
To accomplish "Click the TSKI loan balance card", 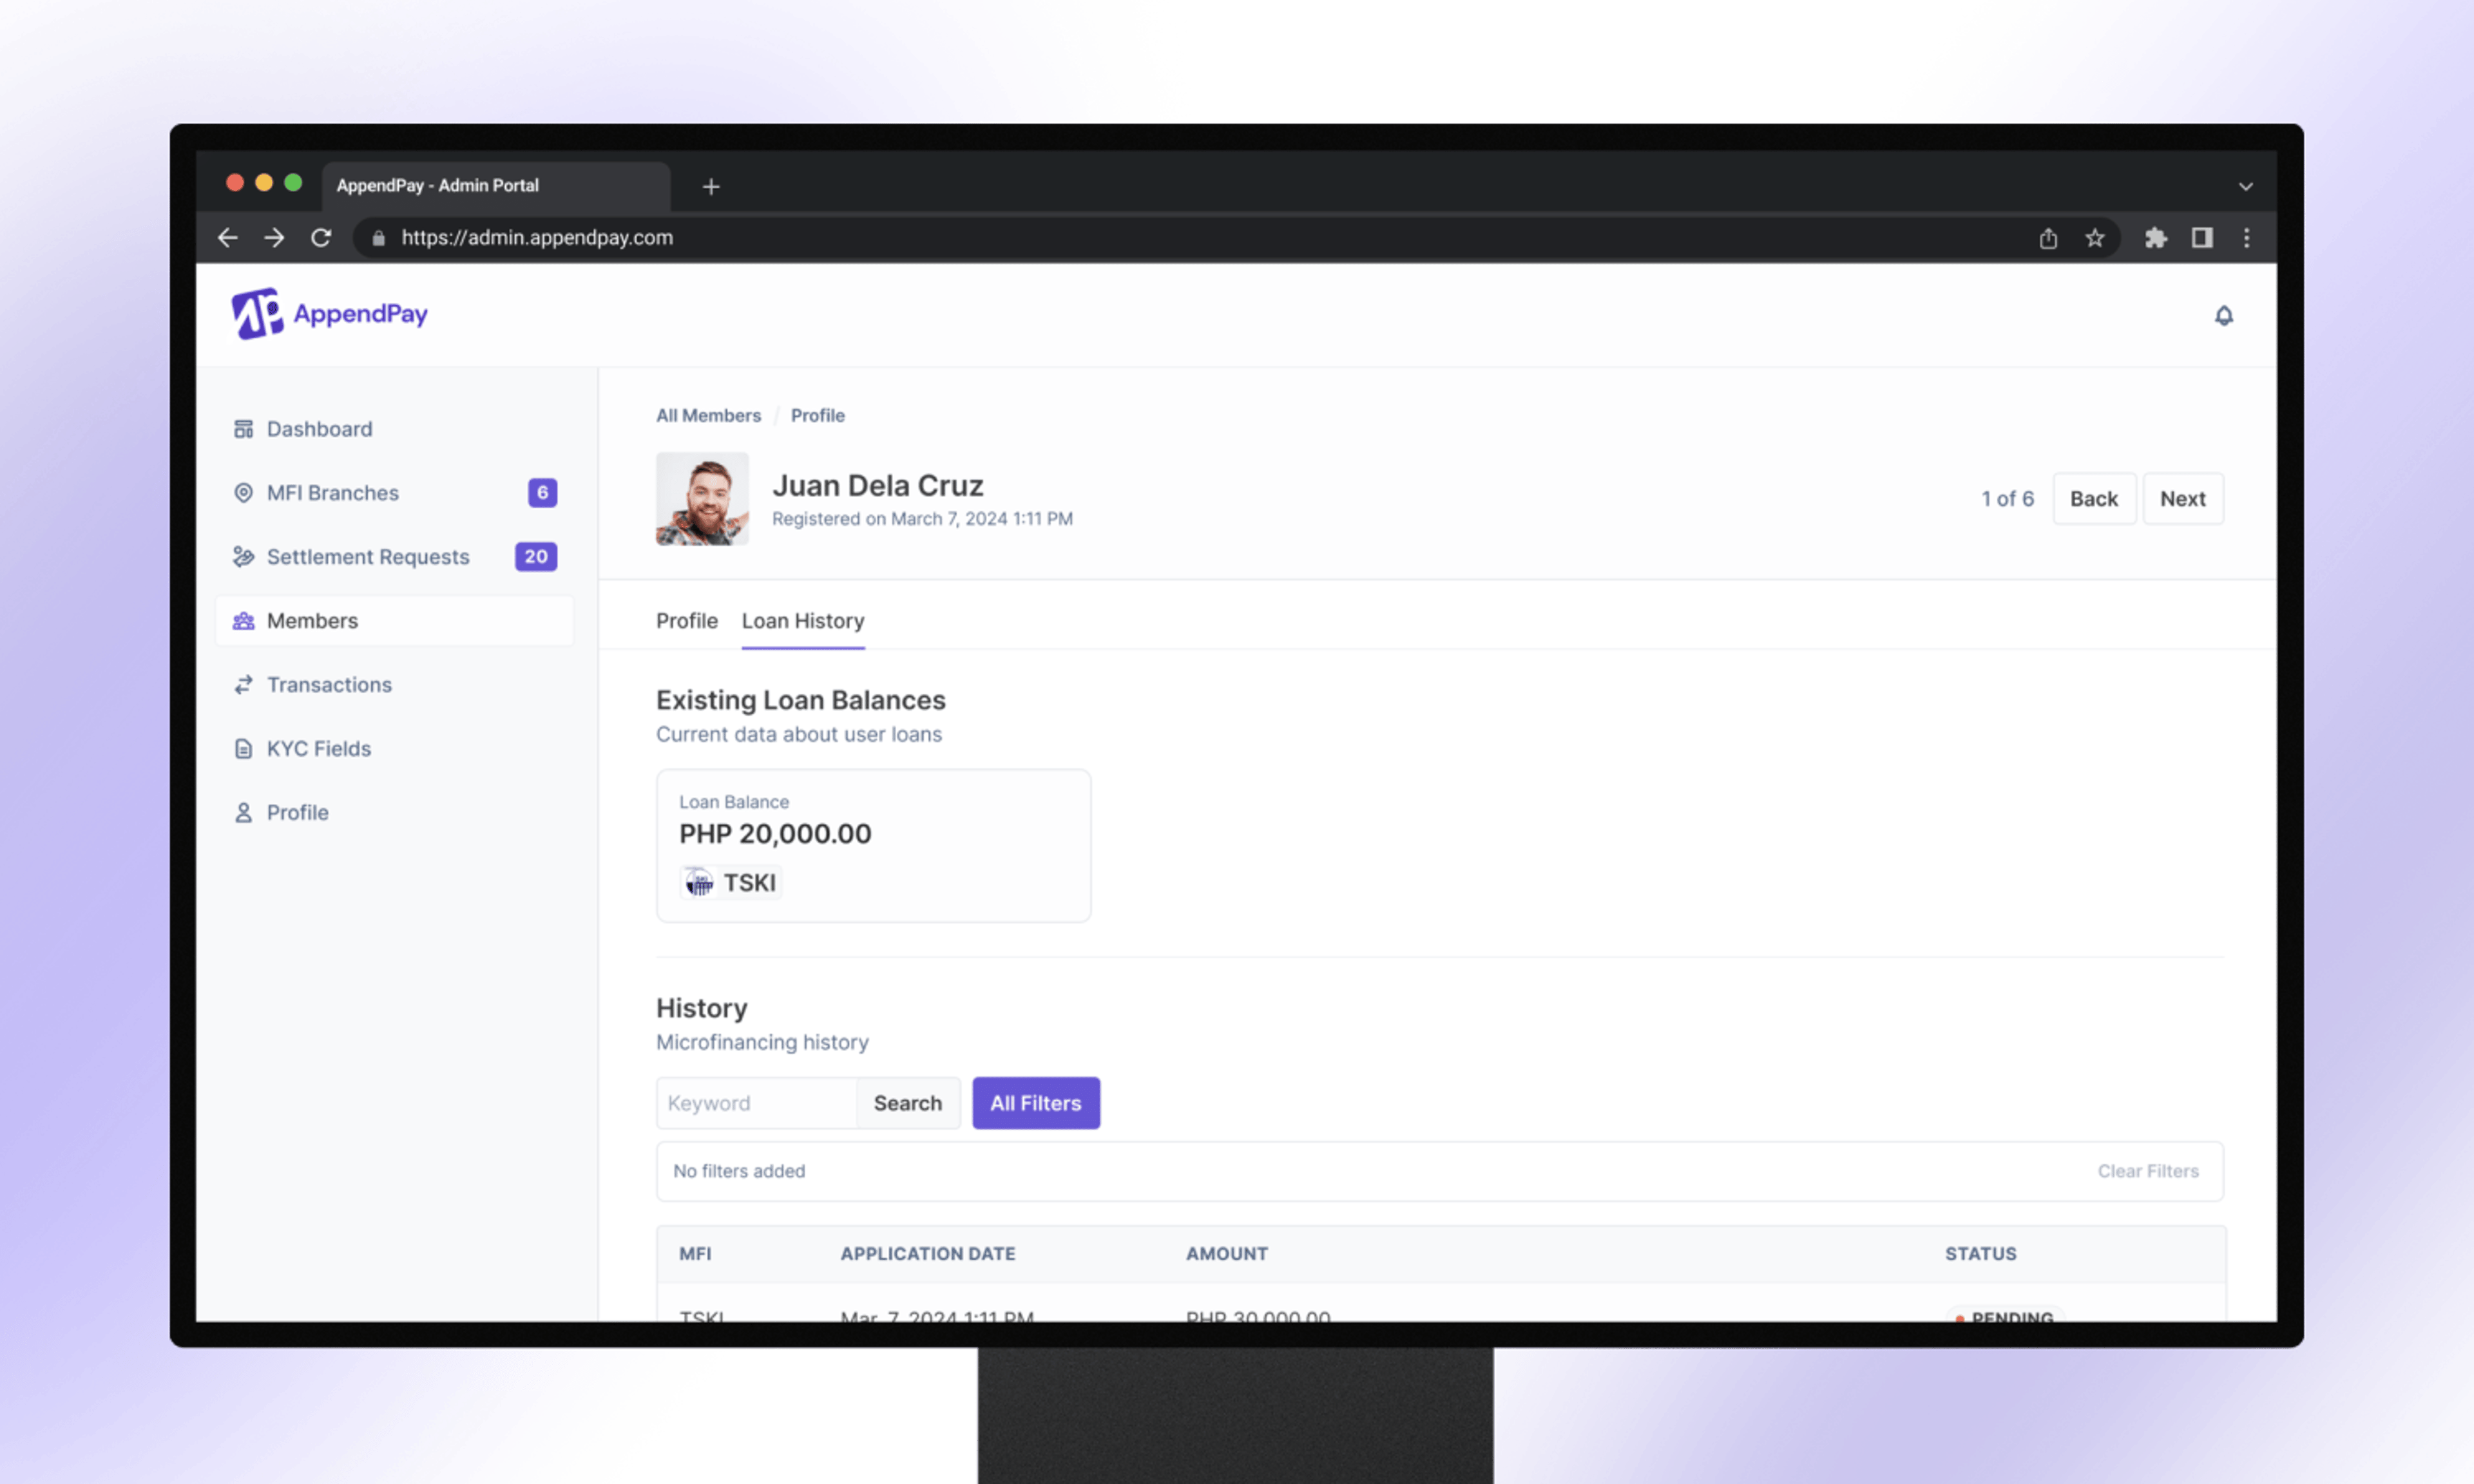I will [x=873, y=844].
